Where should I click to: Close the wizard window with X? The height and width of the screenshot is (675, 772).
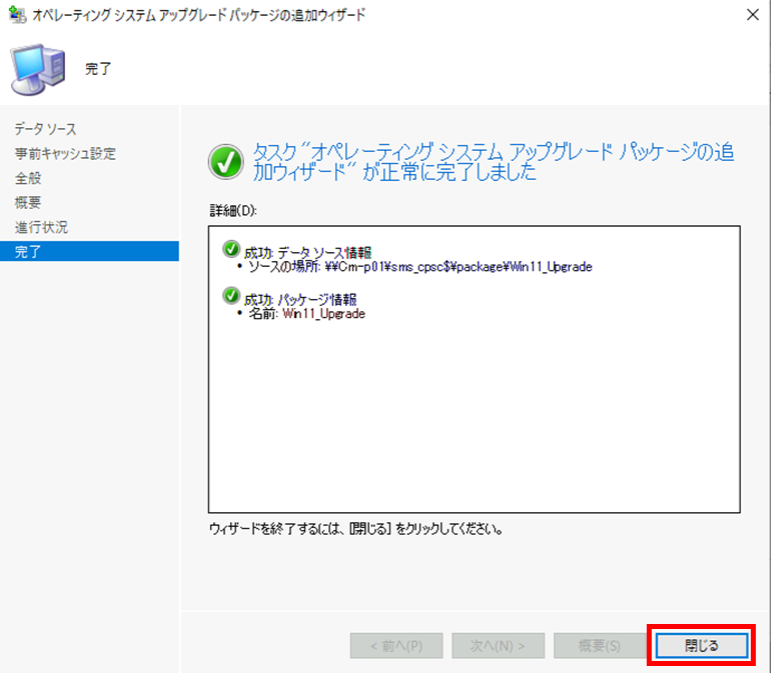(752, 15)
